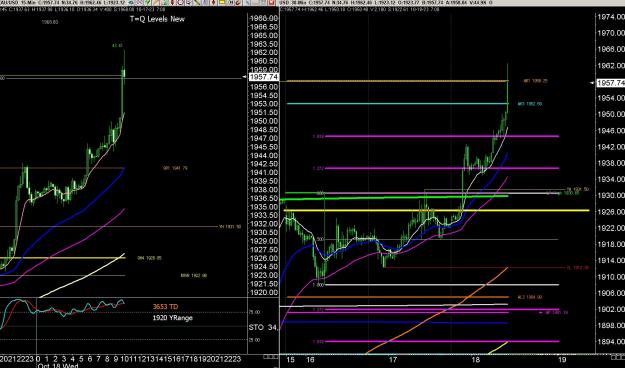Image resolution: width=625 pixels, height=368 pixels.
Task: Click day label 17 on right time axis
Action: 393,360
